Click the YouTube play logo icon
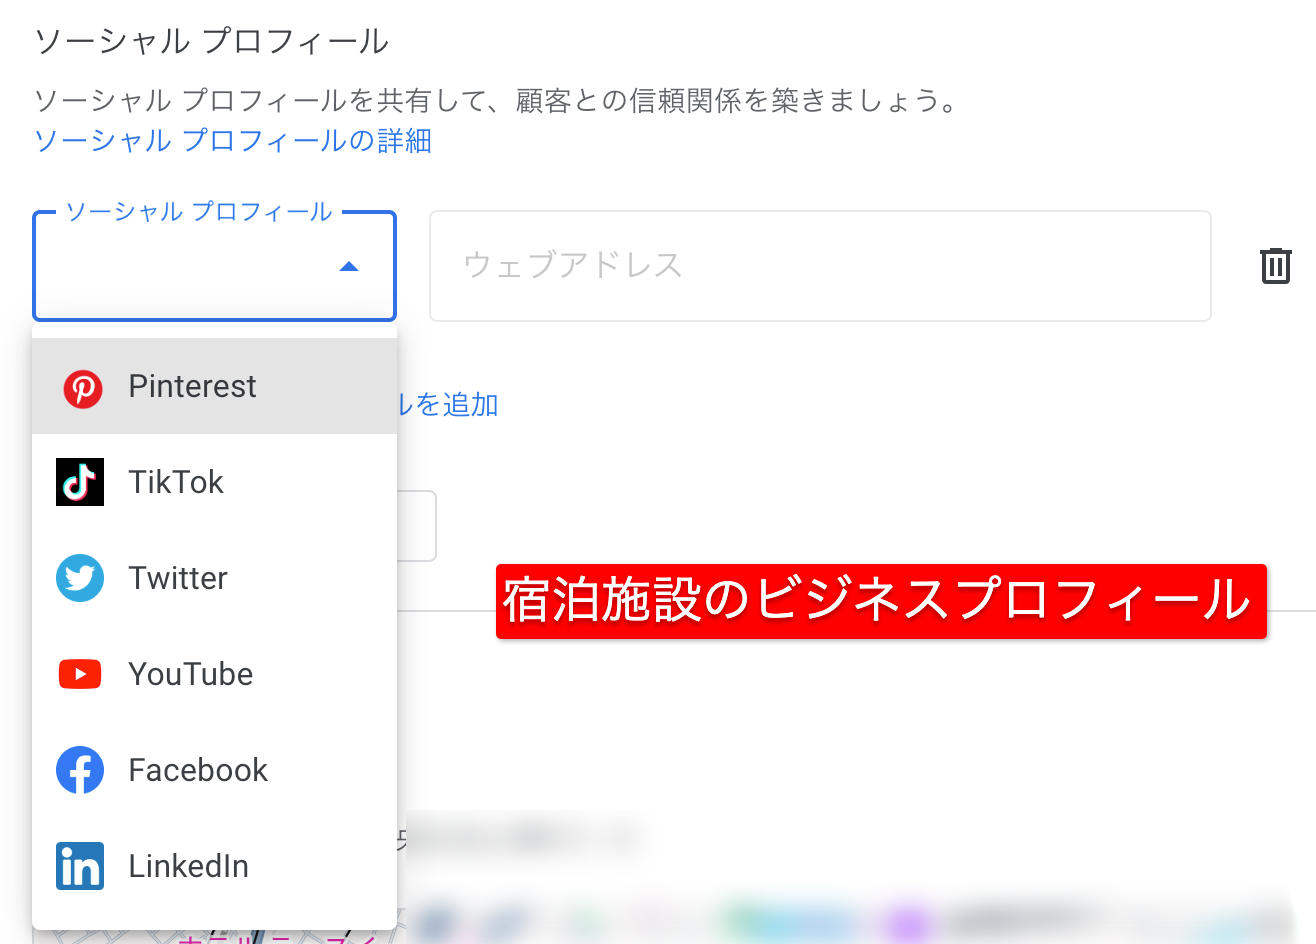 pyautogui.click(x=80, y=674)
